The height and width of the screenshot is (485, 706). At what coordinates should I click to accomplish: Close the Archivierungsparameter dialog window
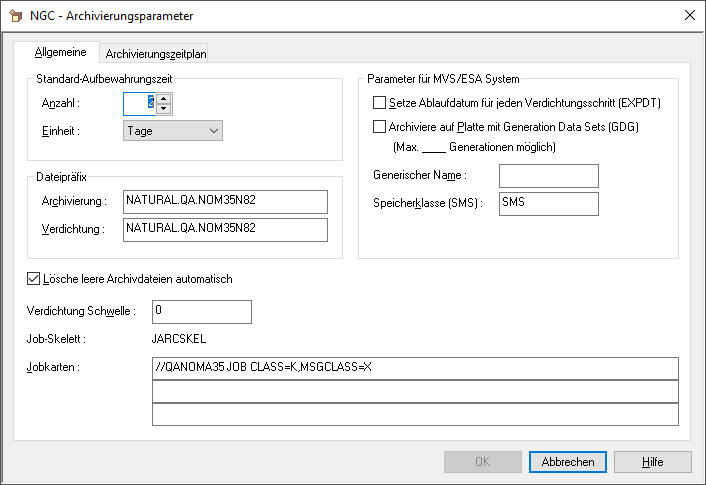(x=688, y=16)
